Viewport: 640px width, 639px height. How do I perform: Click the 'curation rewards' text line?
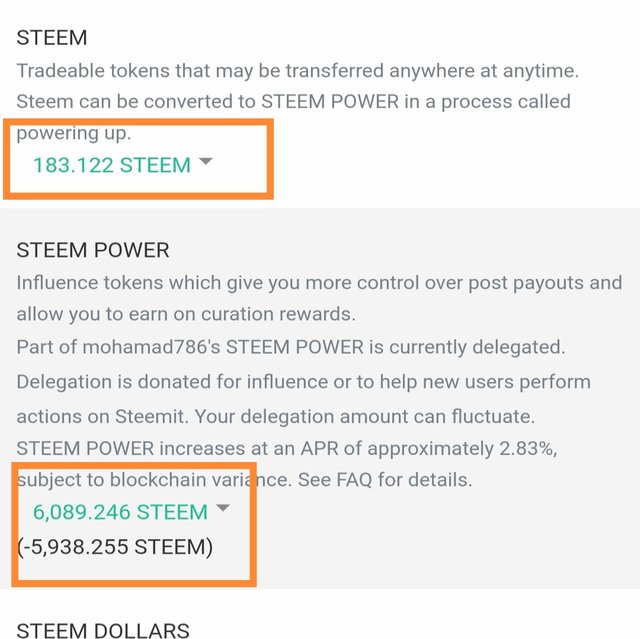pyautogui.click(x=185, y=314)
